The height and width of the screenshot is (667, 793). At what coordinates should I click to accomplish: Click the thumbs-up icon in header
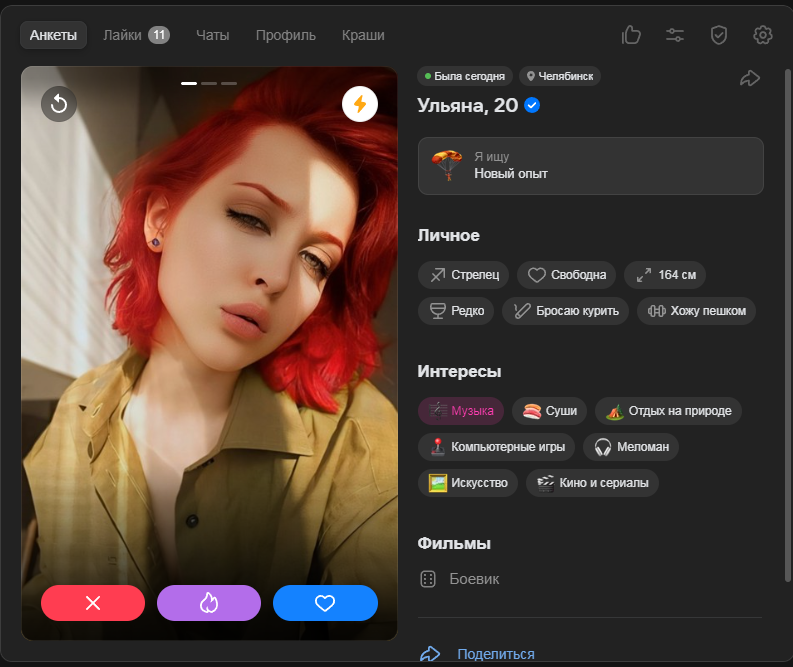point(631,35)
